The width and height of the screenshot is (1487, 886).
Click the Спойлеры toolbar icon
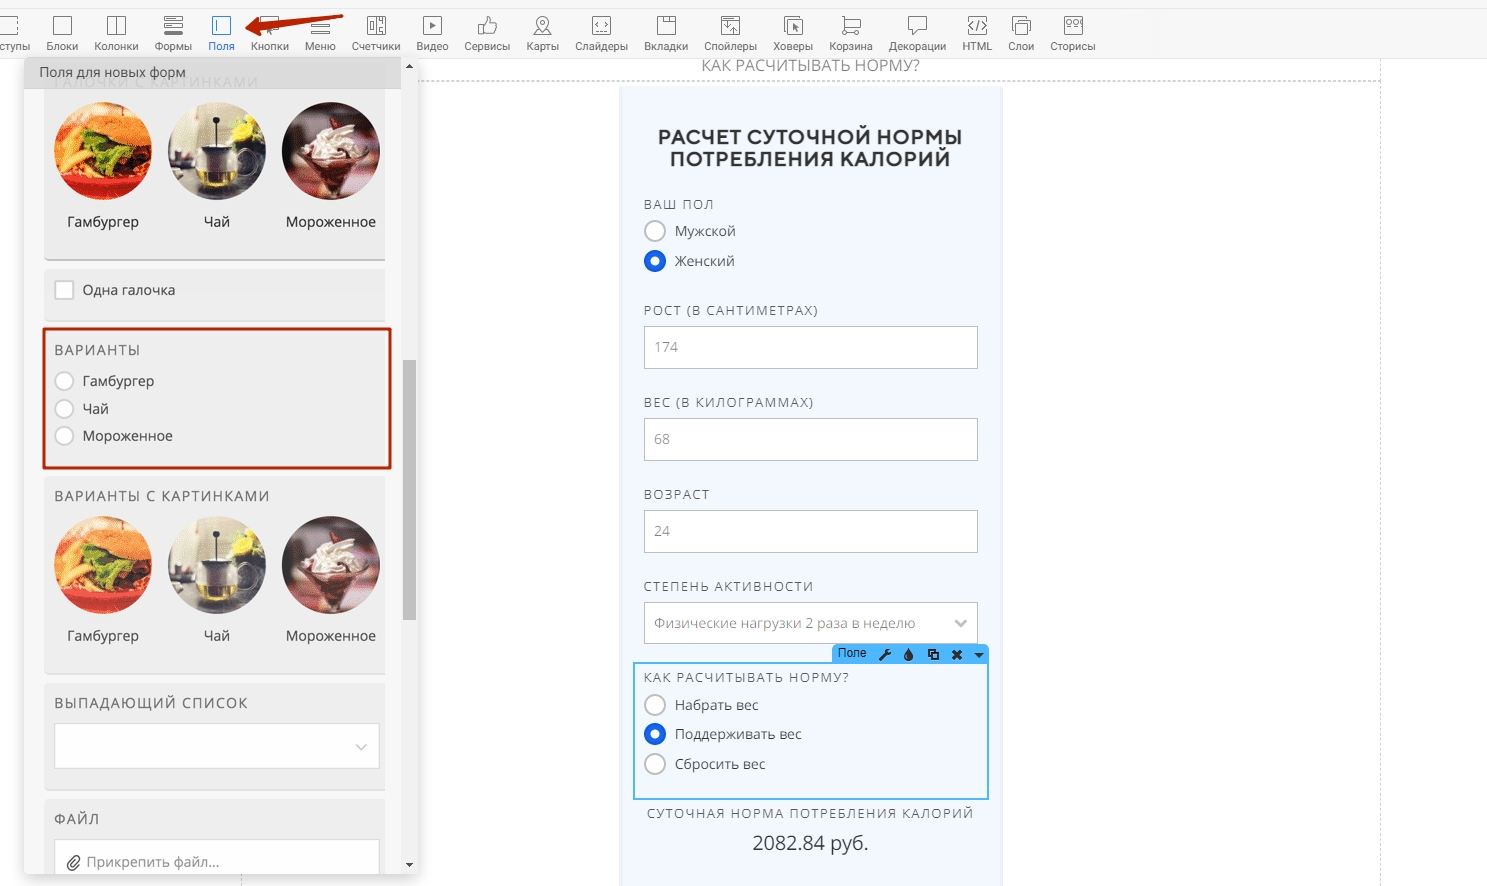click(x=730, y=33)
